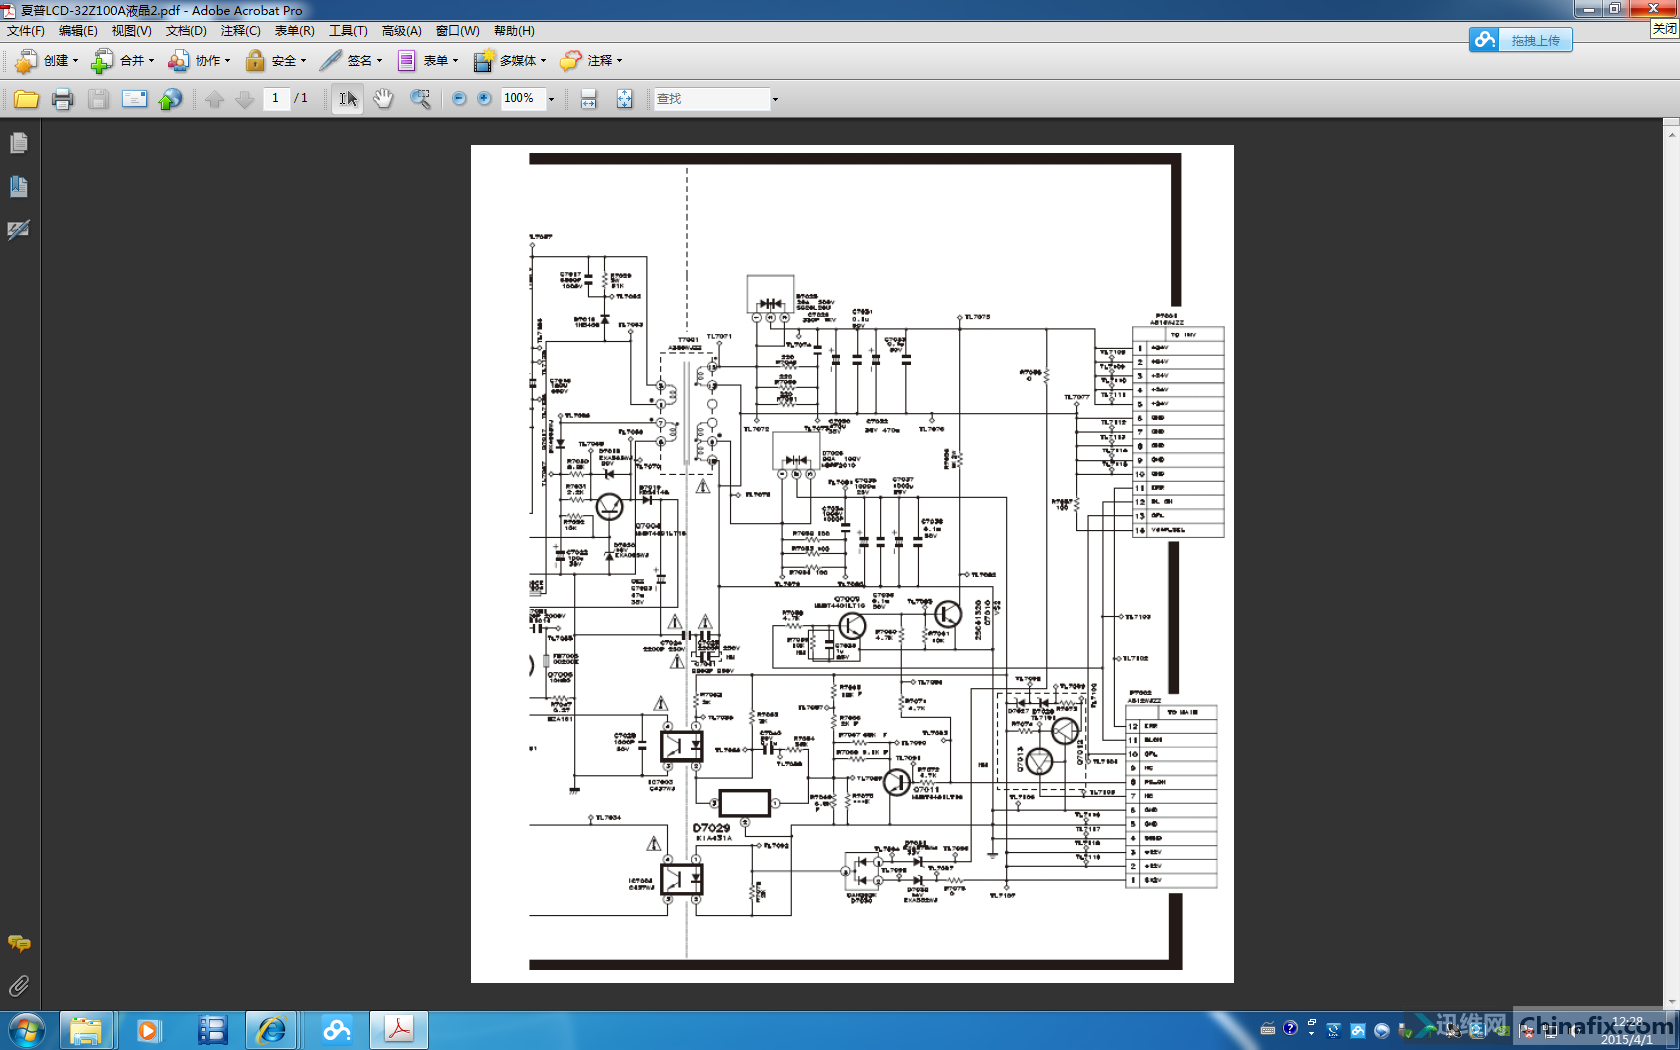Open the Signatures panel in sidebar
Viewport: 1680px width, 1050px height.
tap(19, 230)
